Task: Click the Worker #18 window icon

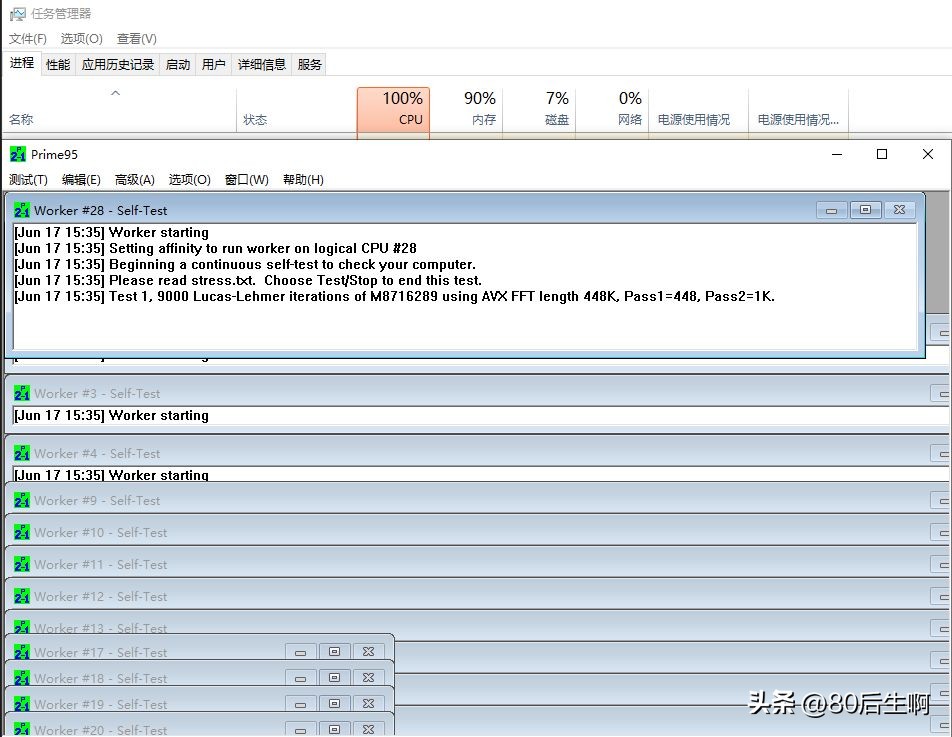Action: [21, 678]
